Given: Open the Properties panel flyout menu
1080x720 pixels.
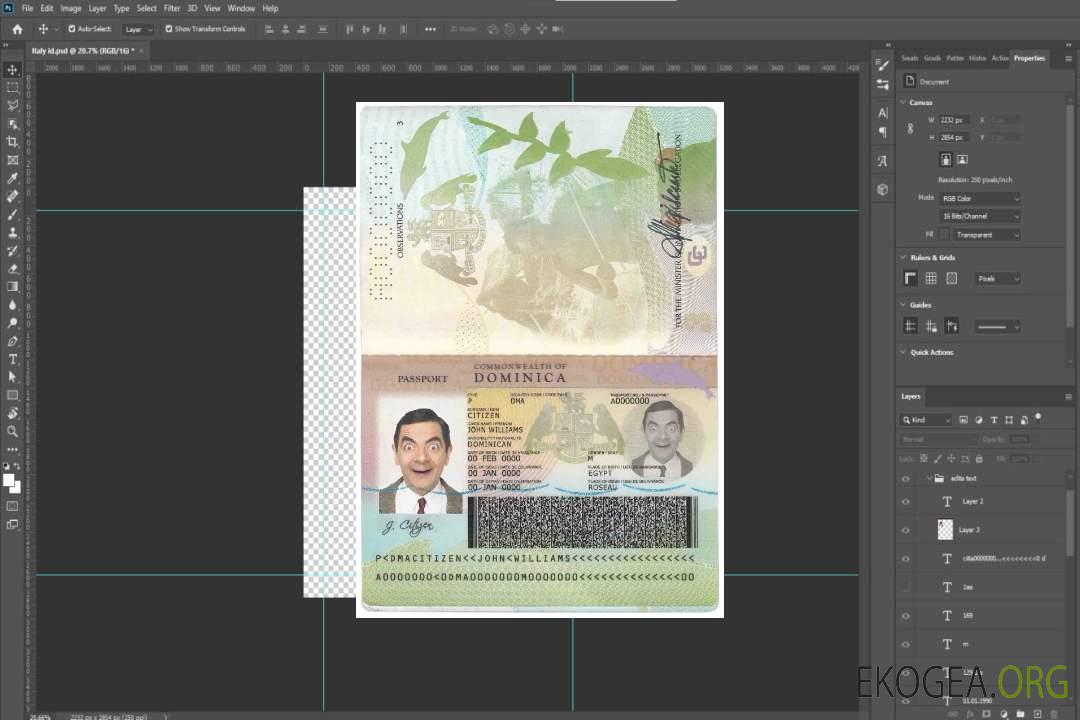Looking at the screenshot, I should tap(1068, 59).
